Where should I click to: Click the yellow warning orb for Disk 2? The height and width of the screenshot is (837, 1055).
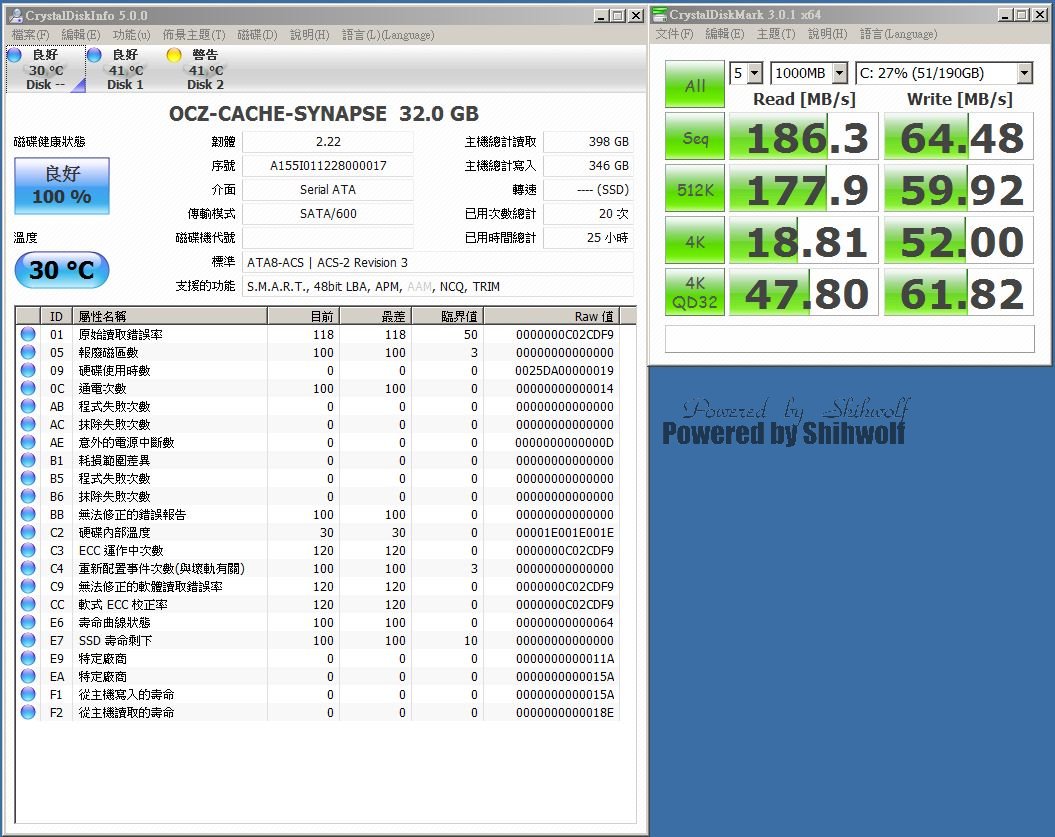[x=174, y=54]
